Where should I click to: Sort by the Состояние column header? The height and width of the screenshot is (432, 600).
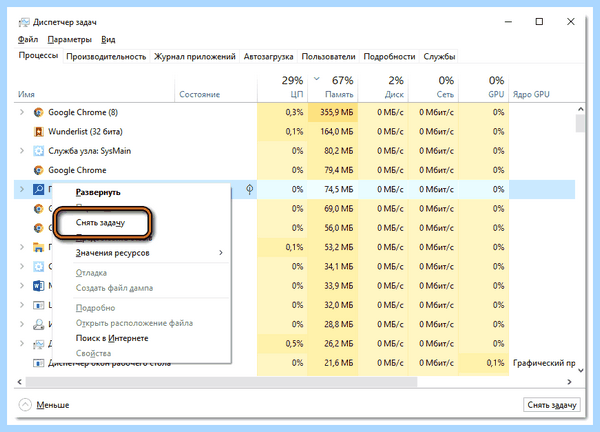pyautogui.click(x=216, y=88)
